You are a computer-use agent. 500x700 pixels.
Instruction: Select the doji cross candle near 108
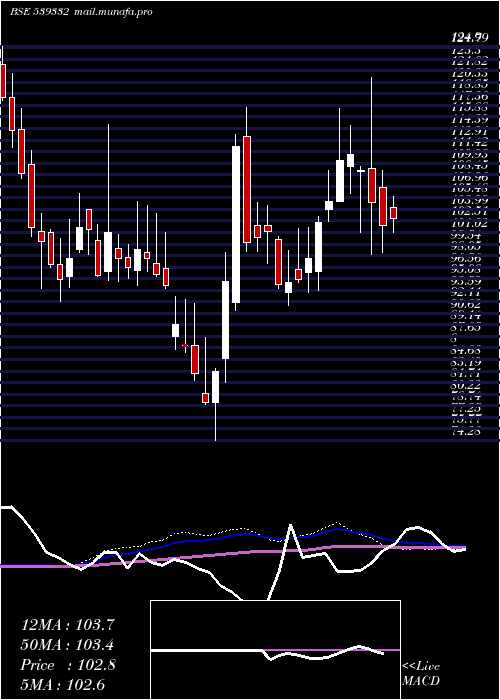point(361,171)
